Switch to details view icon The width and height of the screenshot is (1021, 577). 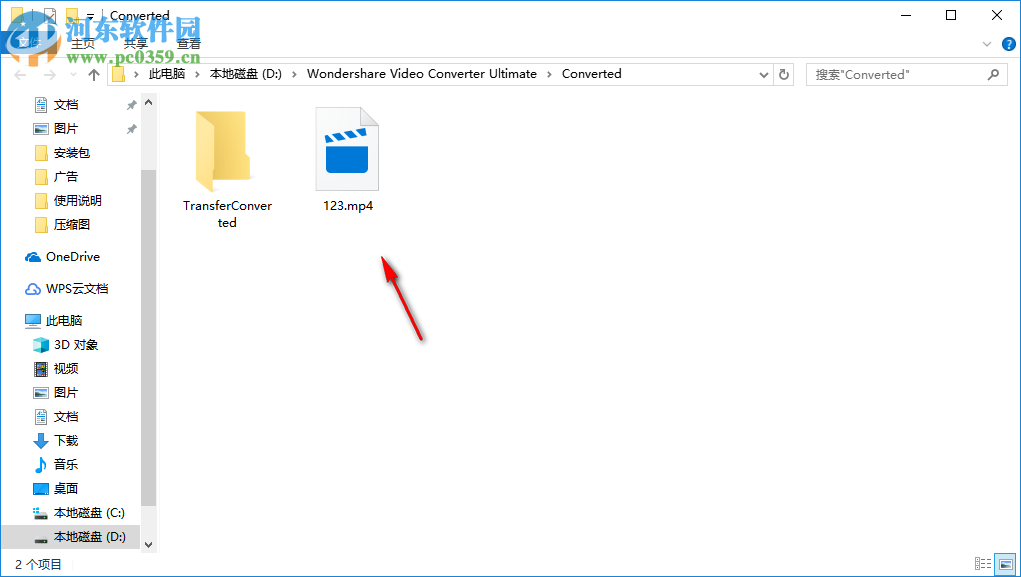(x=983, y=564)
